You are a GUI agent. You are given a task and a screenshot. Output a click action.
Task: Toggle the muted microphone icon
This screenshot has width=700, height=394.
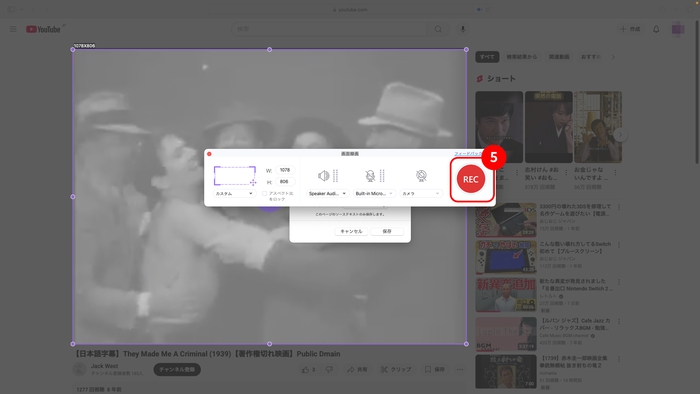tap(370, 176)
